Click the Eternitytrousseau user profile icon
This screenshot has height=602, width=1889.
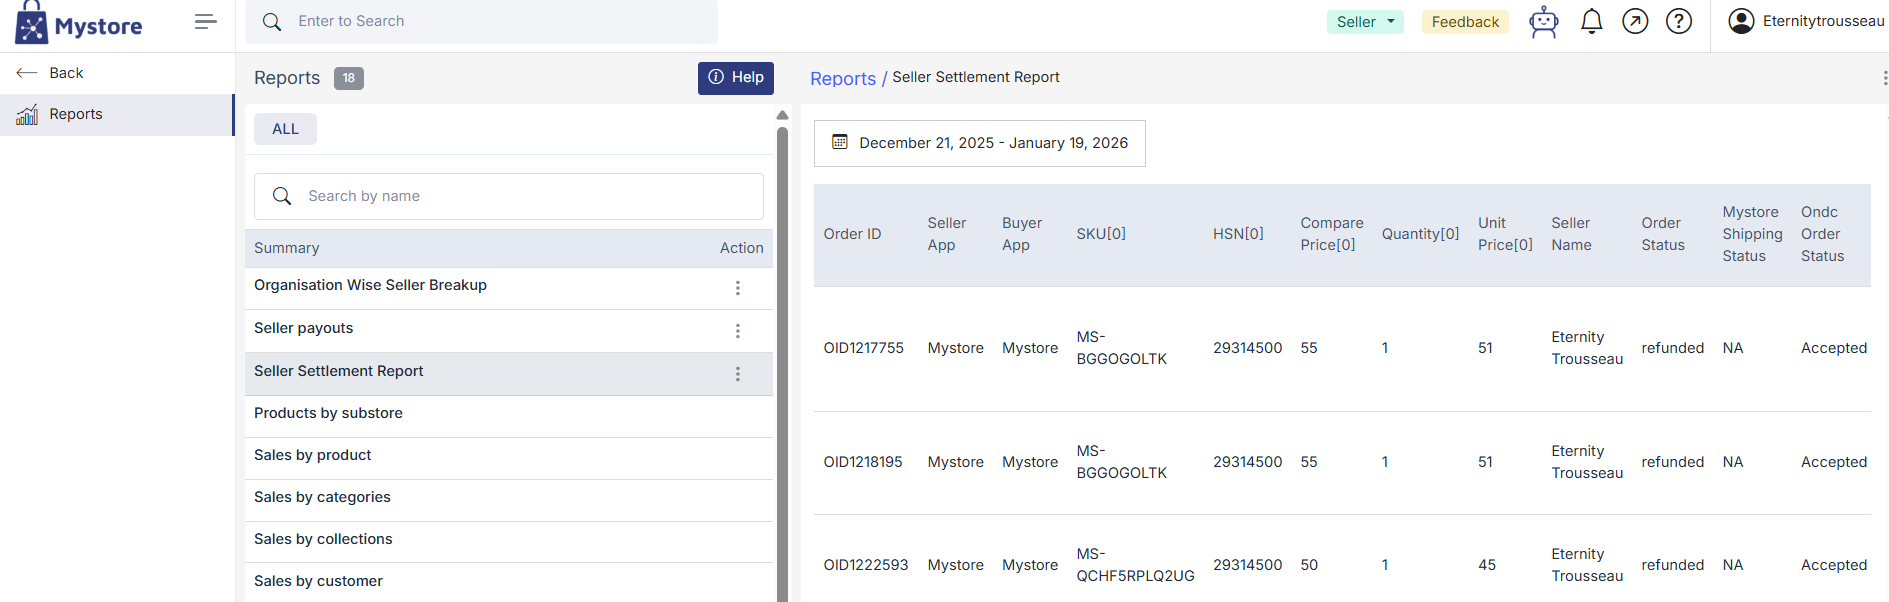(1741, 21)
